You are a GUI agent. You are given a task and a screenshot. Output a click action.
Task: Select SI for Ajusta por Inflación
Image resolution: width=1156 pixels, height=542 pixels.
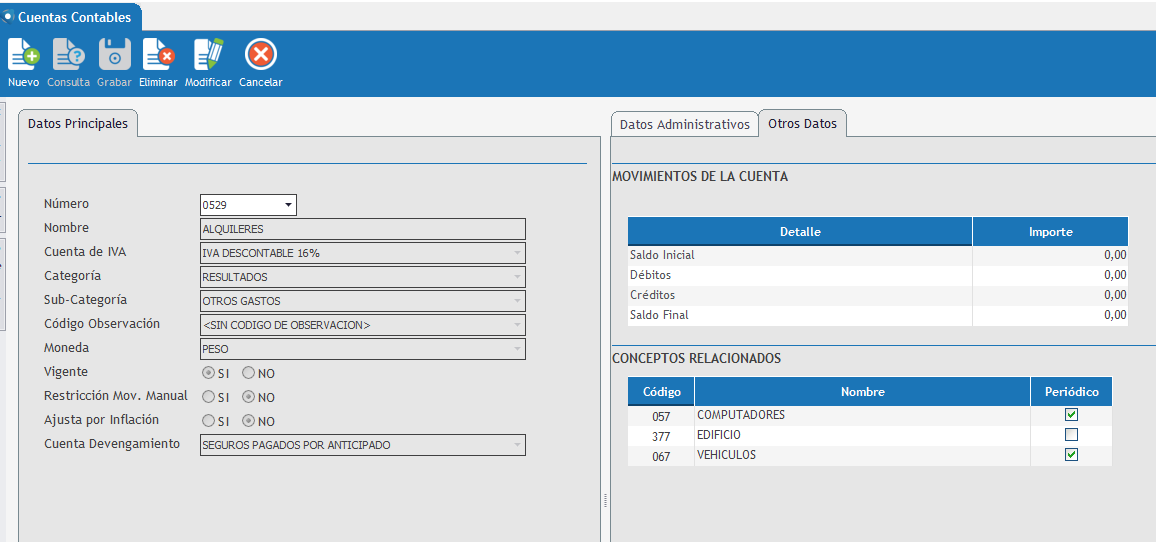point(209,421)
